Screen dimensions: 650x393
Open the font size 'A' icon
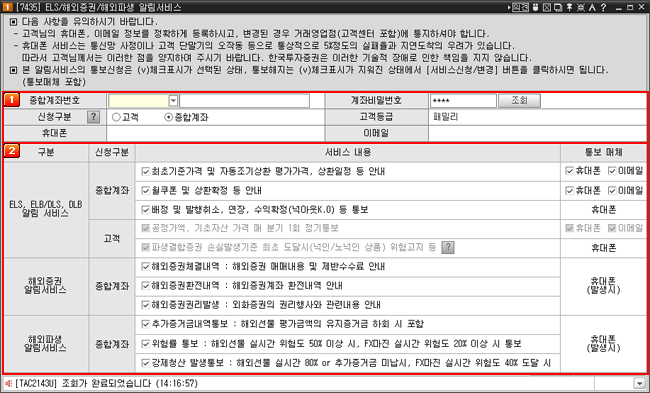[592, 7]
